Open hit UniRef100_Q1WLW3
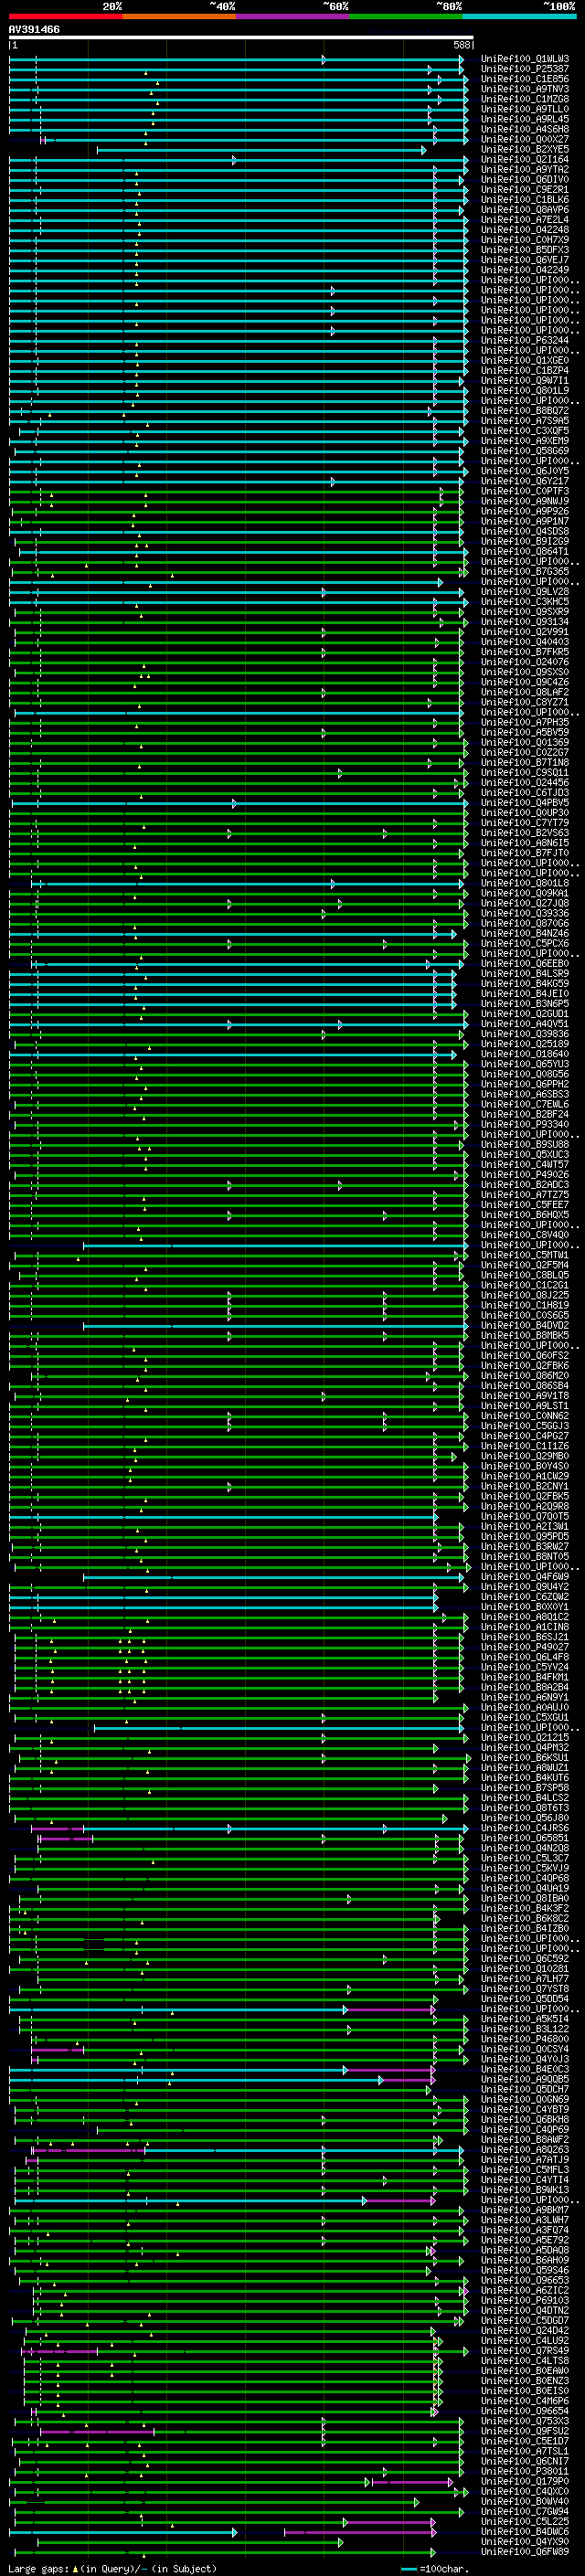Screen dimensions: 585x2576 525,59
